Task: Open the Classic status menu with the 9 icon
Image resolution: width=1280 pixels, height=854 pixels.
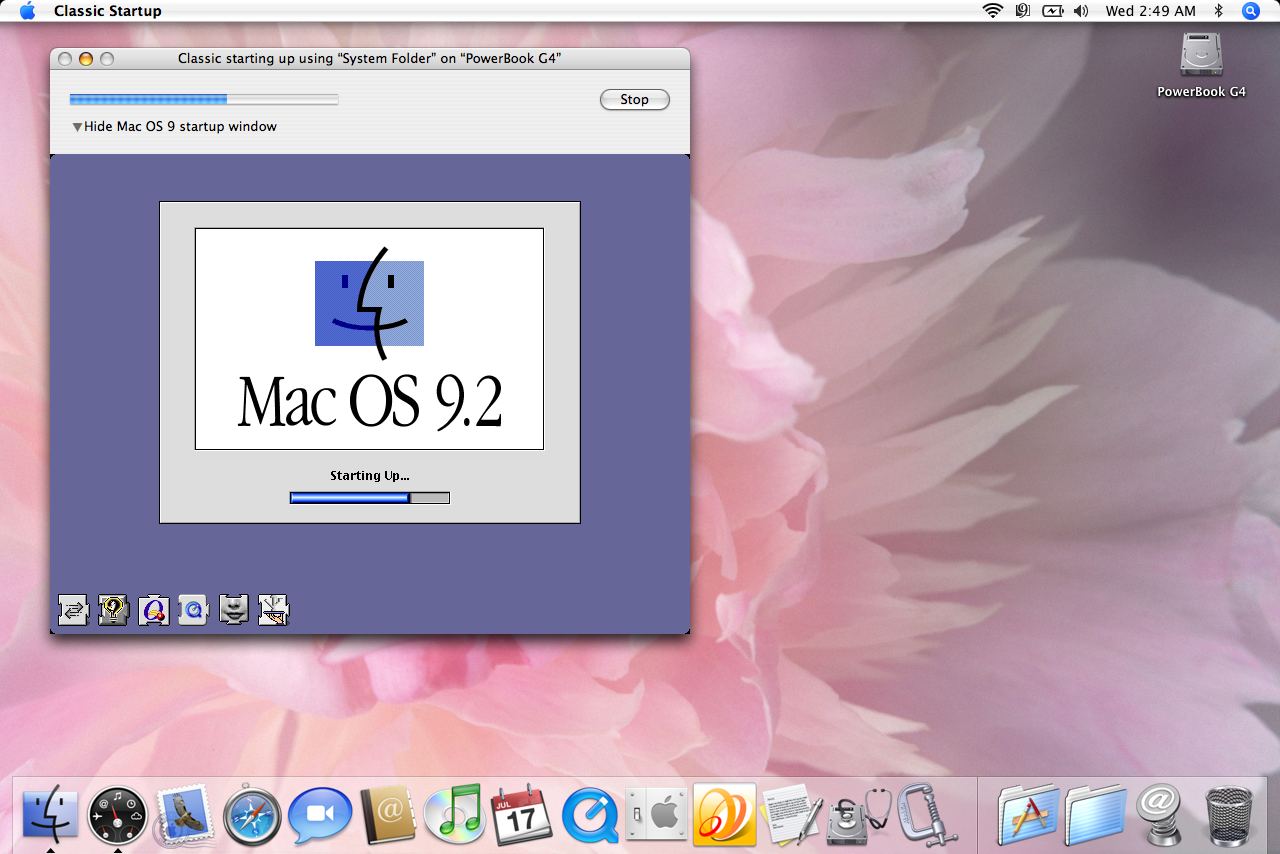Action: tap(1022, 11)
